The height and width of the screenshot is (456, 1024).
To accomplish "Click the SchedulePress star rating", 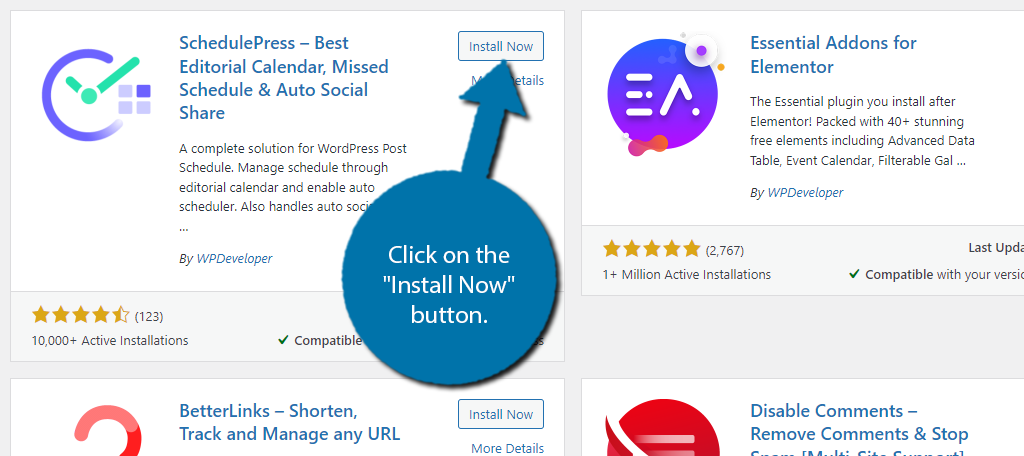I will 81,316.
